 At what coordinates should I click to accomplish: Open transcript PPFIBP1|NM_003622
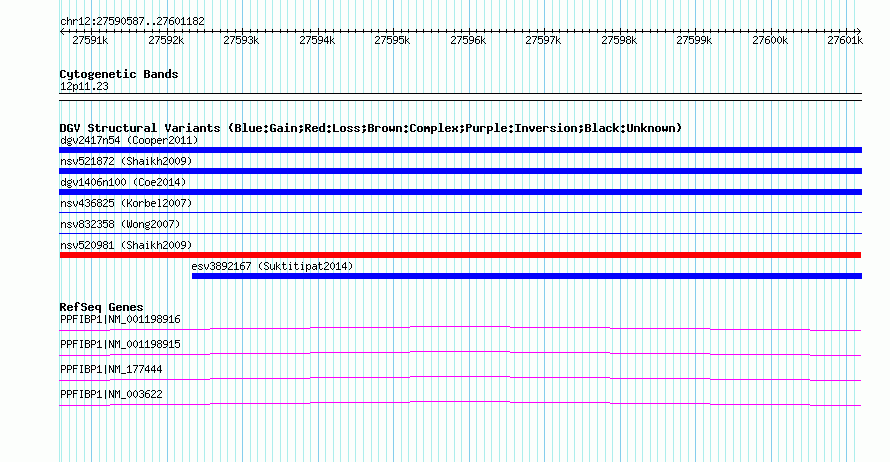[x=111, y=394]
